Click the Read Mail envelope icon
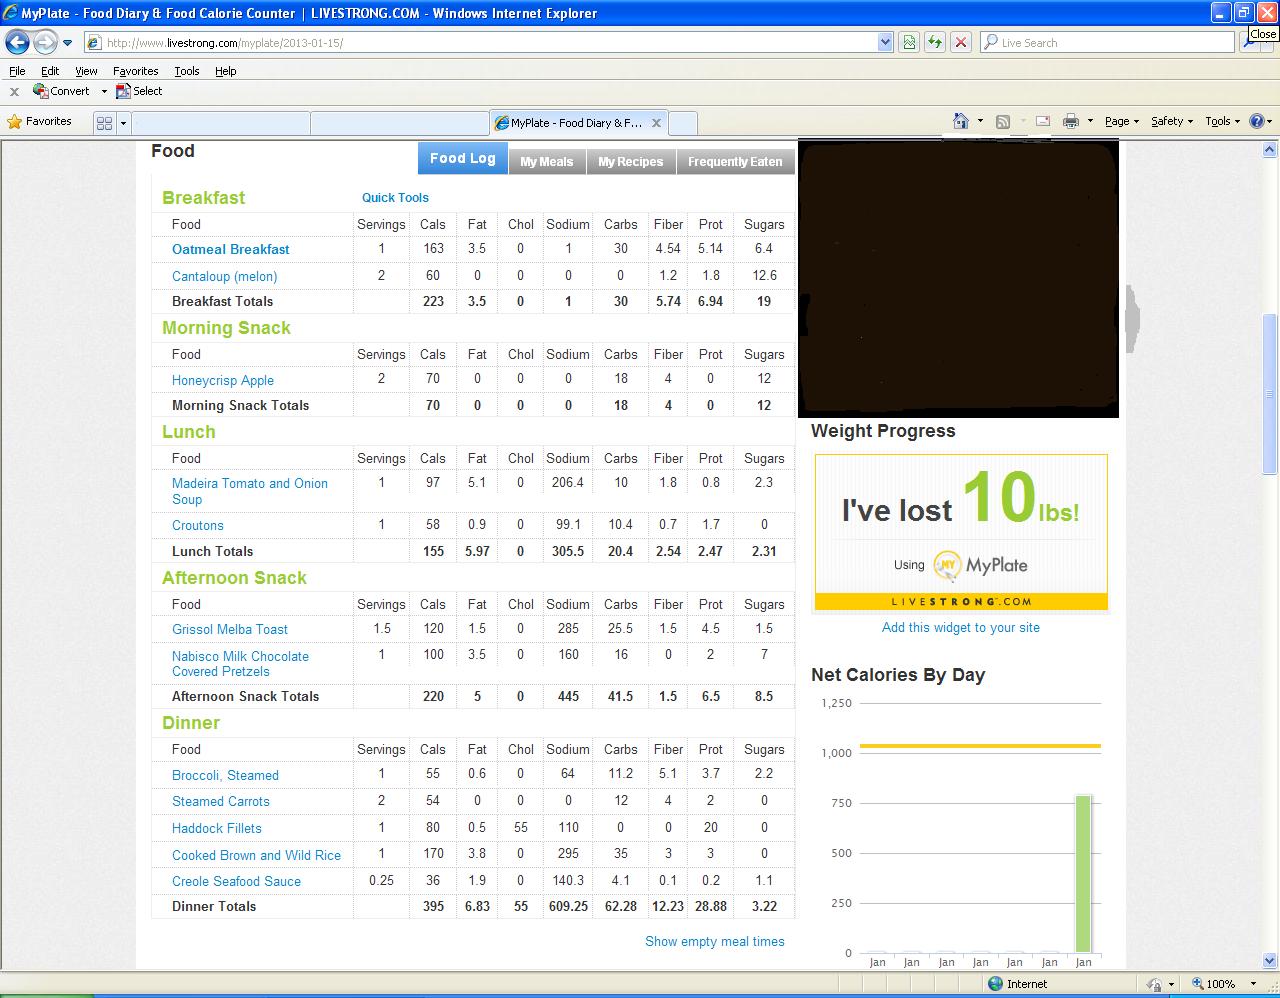Screen dimensions: 1280x998 [x=1042, y=121]
